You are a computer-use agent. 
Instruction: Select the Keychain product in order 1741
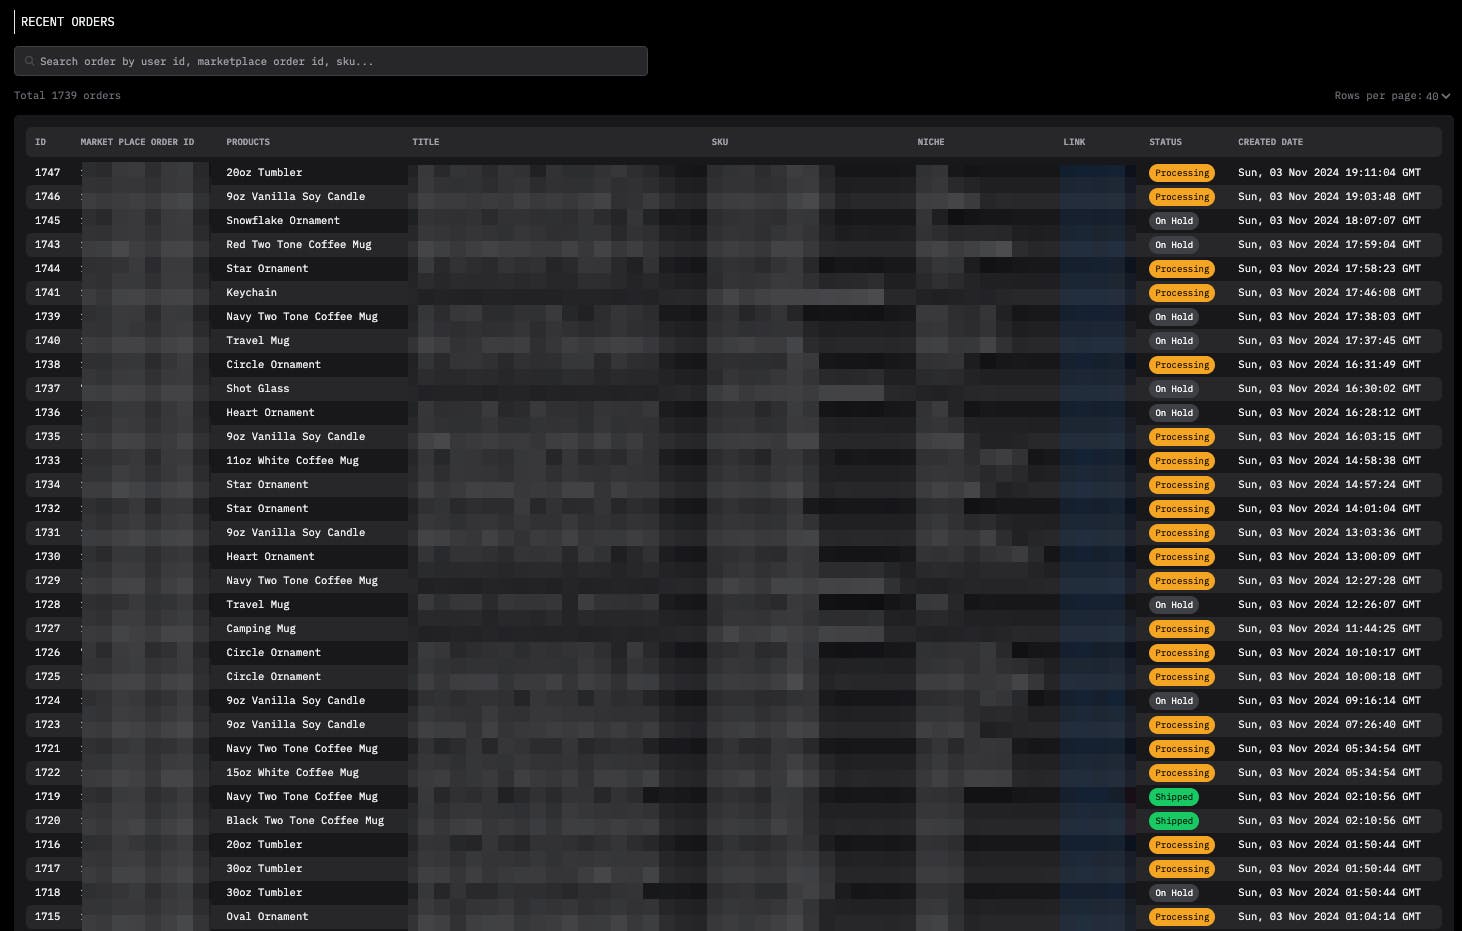pos(251,293)
